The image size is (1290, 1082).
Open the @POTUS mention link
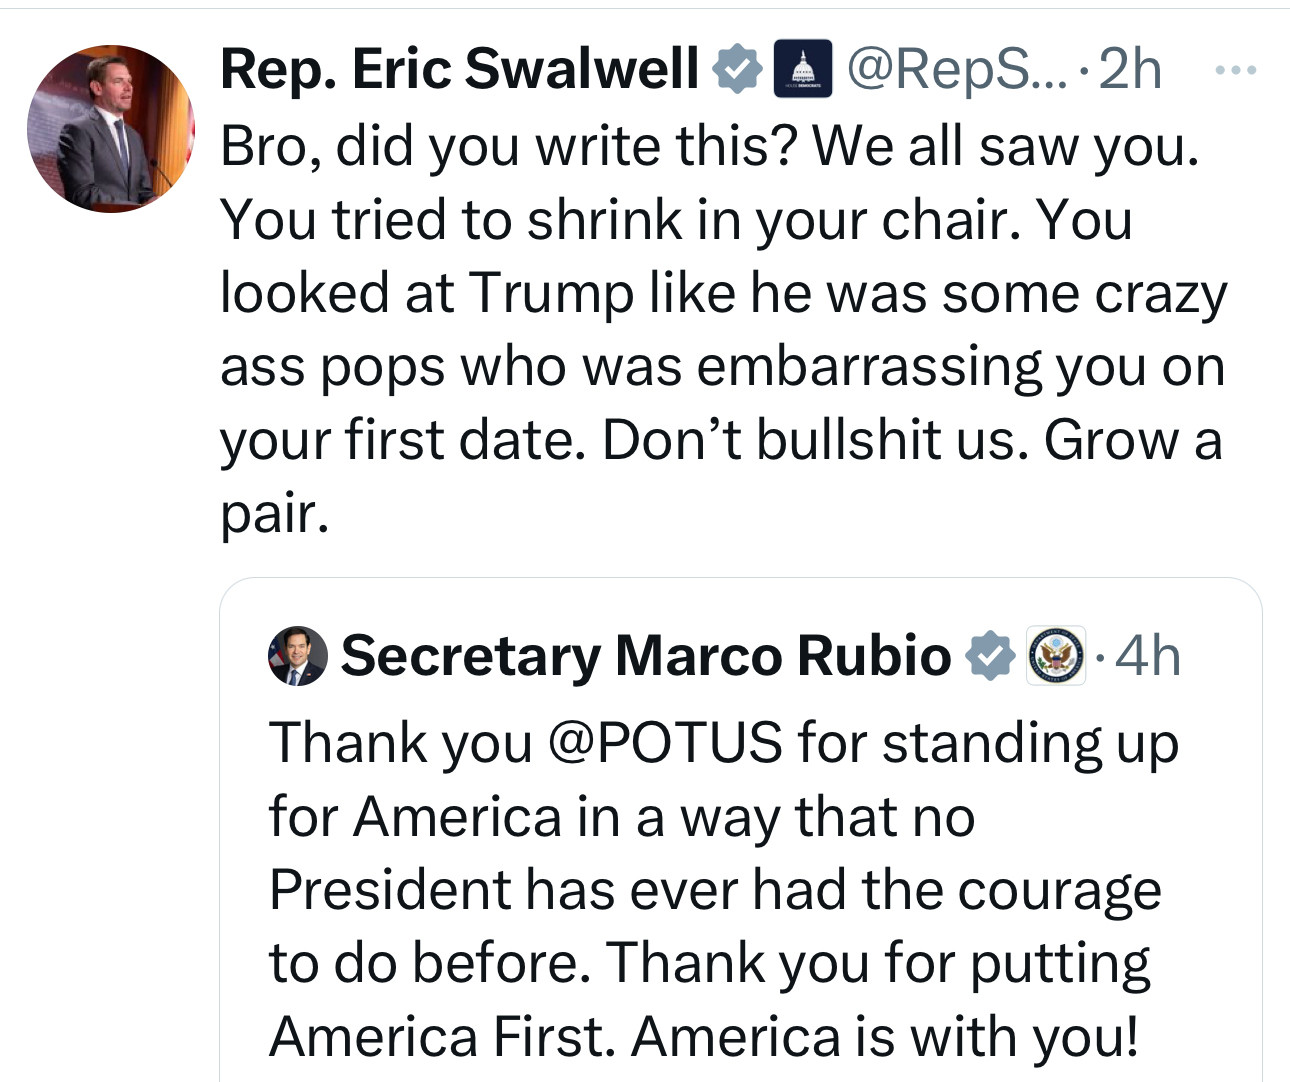(665, 743)
